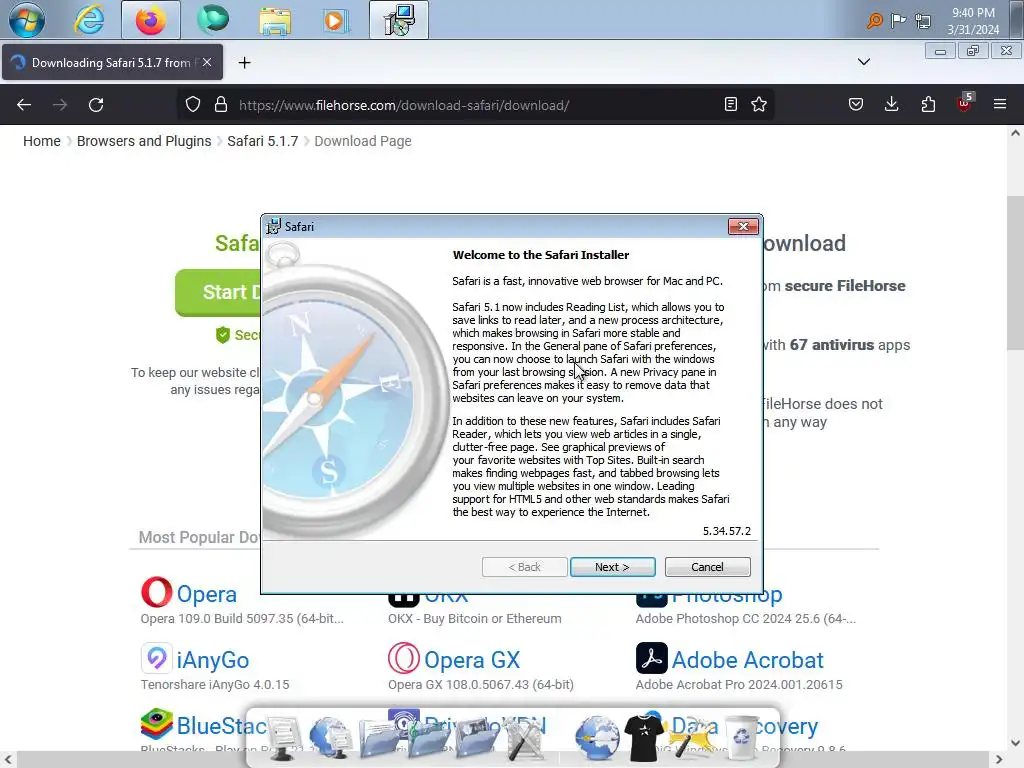This screenshot has width=1024, height=768.
Task: Click the red Opera logo icon
Action: 157,592
